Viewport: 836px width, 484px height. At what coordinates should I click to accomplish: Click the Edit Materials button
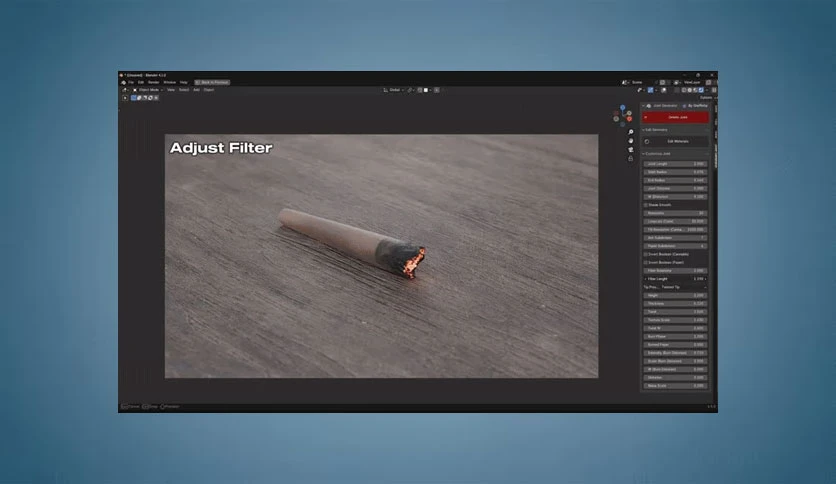(x=675, y=142)
